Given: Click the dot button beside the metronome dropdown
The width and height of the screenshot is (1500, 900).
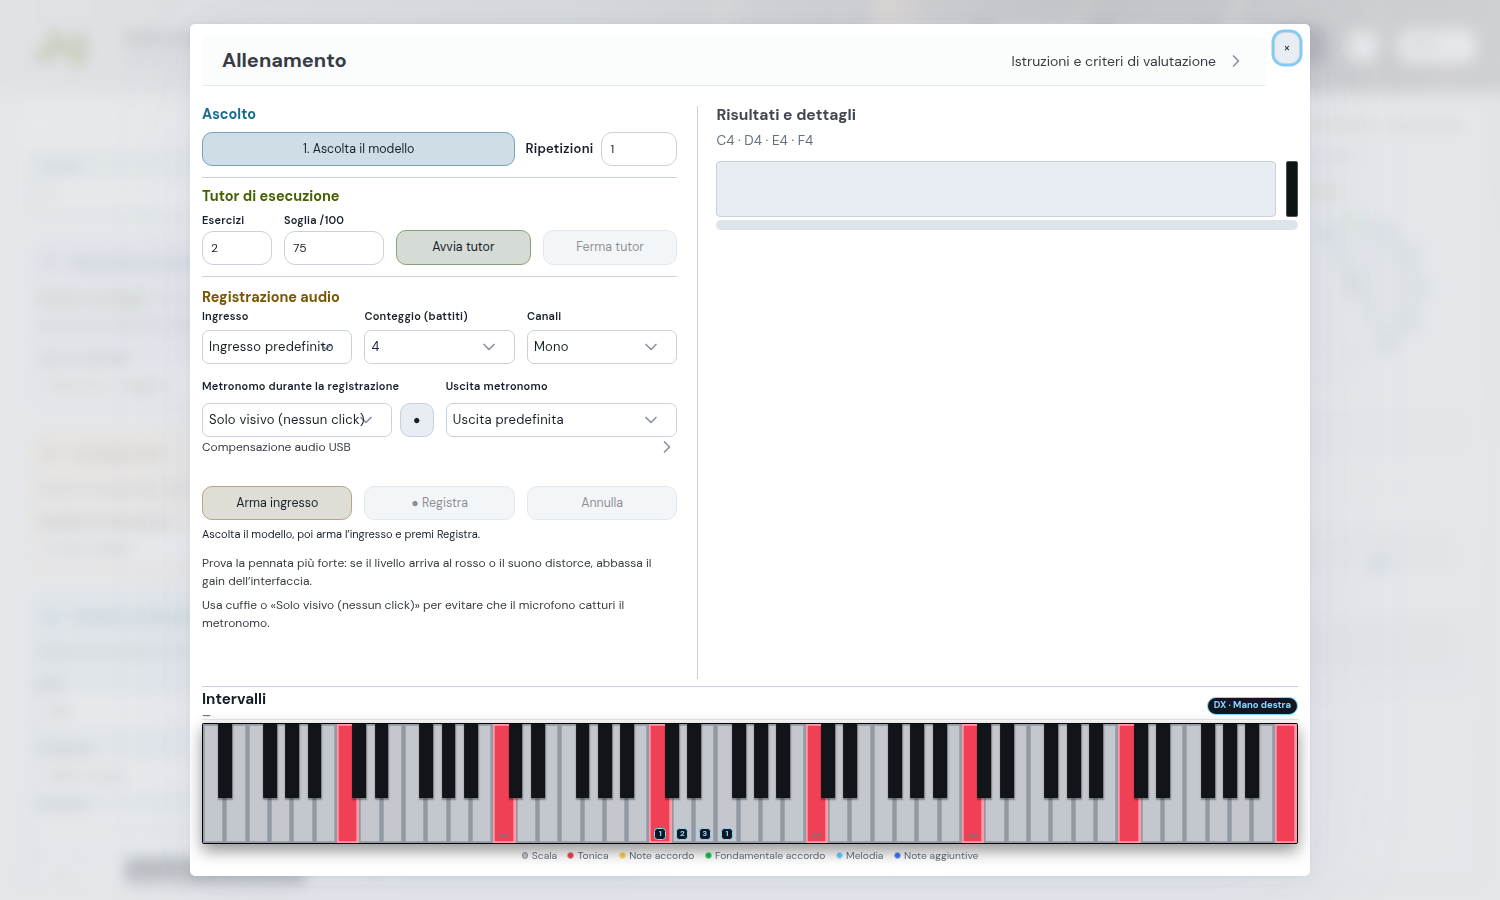Looking at the screenshot, I should point(417,420).
